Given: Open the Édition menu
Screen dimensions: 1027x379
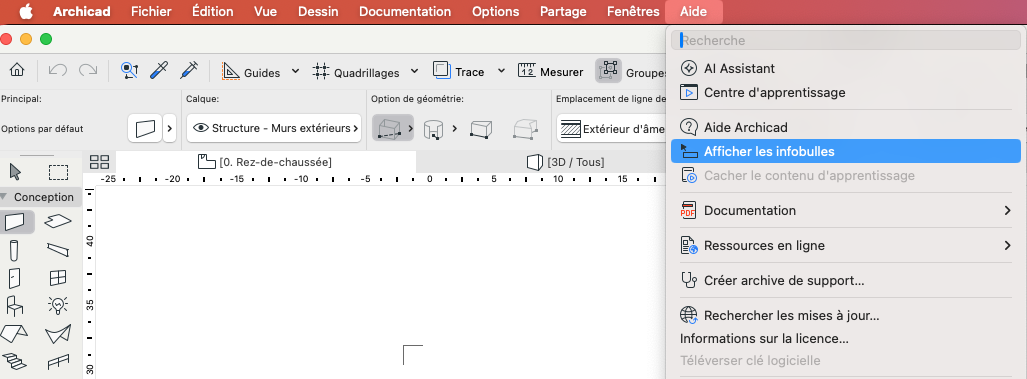Looking at the screenshot, I should (x=213, y=11).
